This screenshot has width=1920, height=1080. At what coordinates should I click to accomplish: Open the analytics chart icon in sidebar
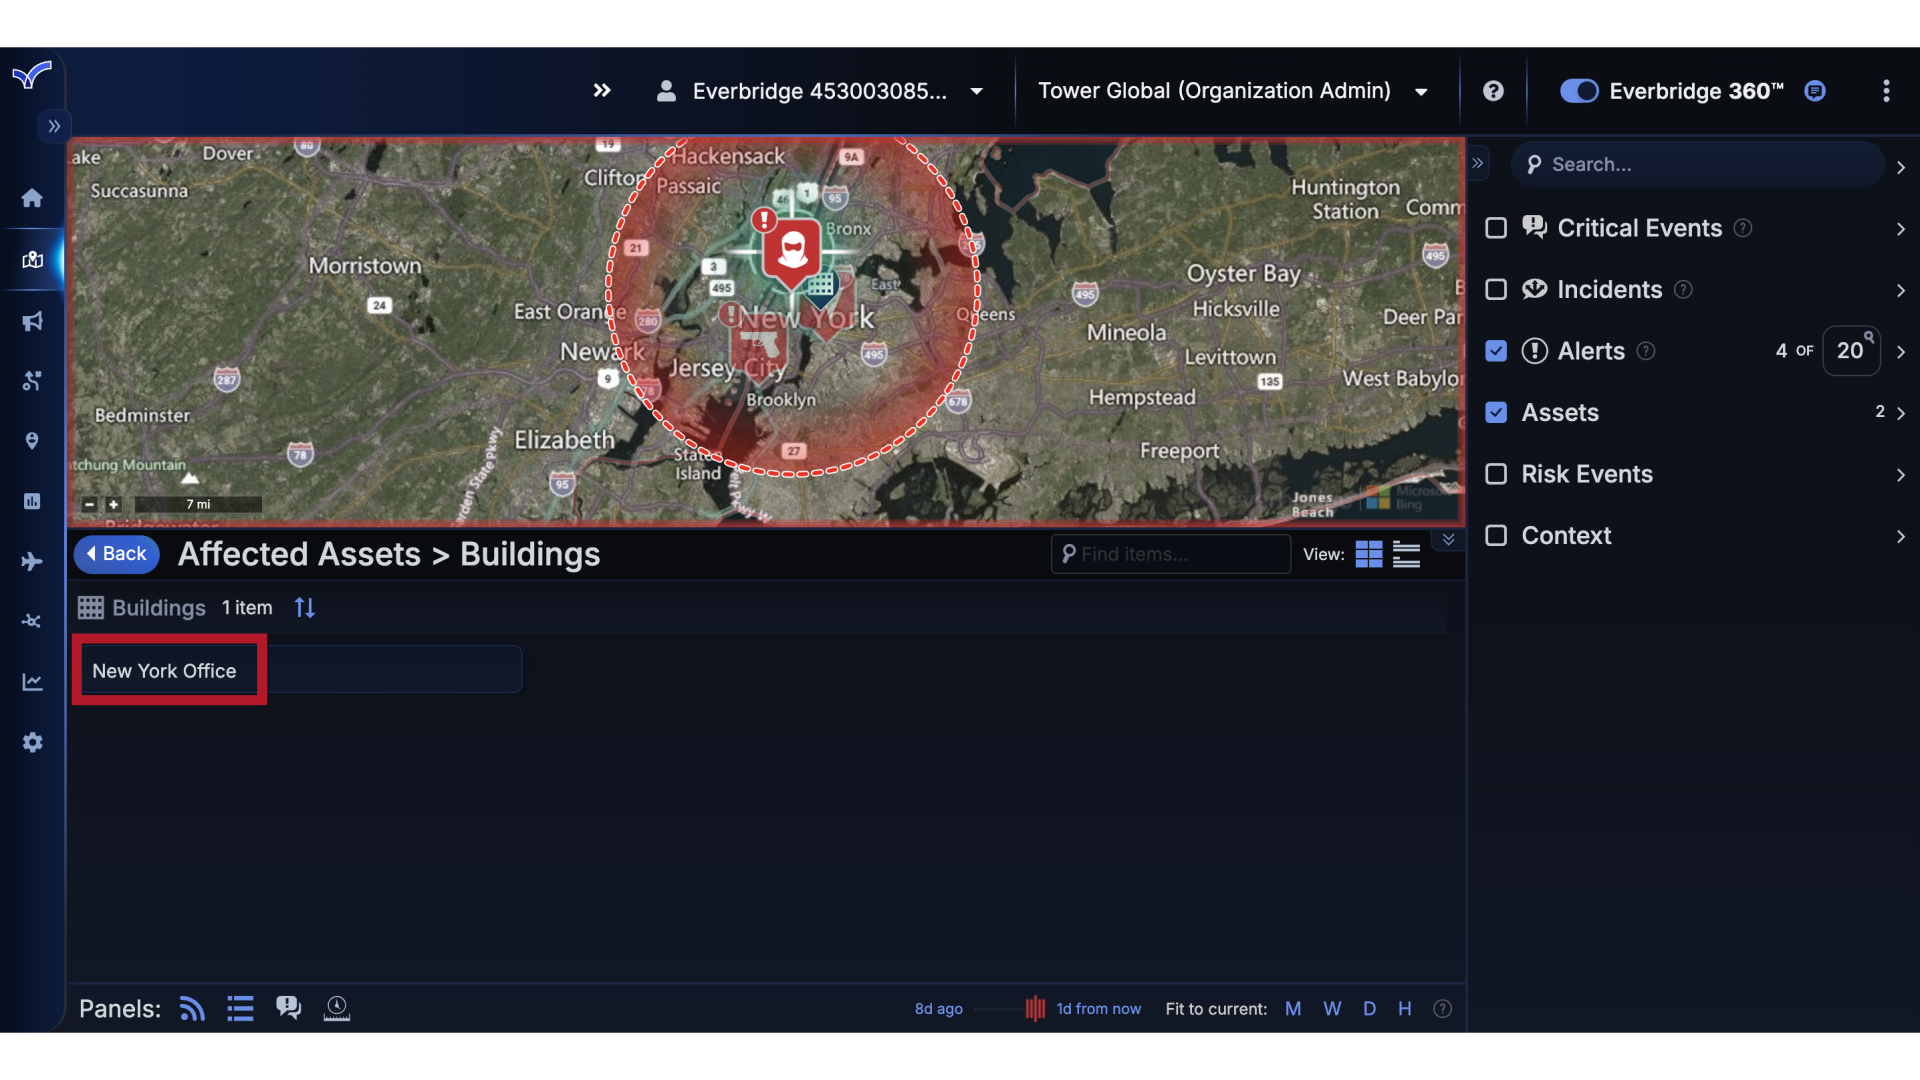(33, 681)
